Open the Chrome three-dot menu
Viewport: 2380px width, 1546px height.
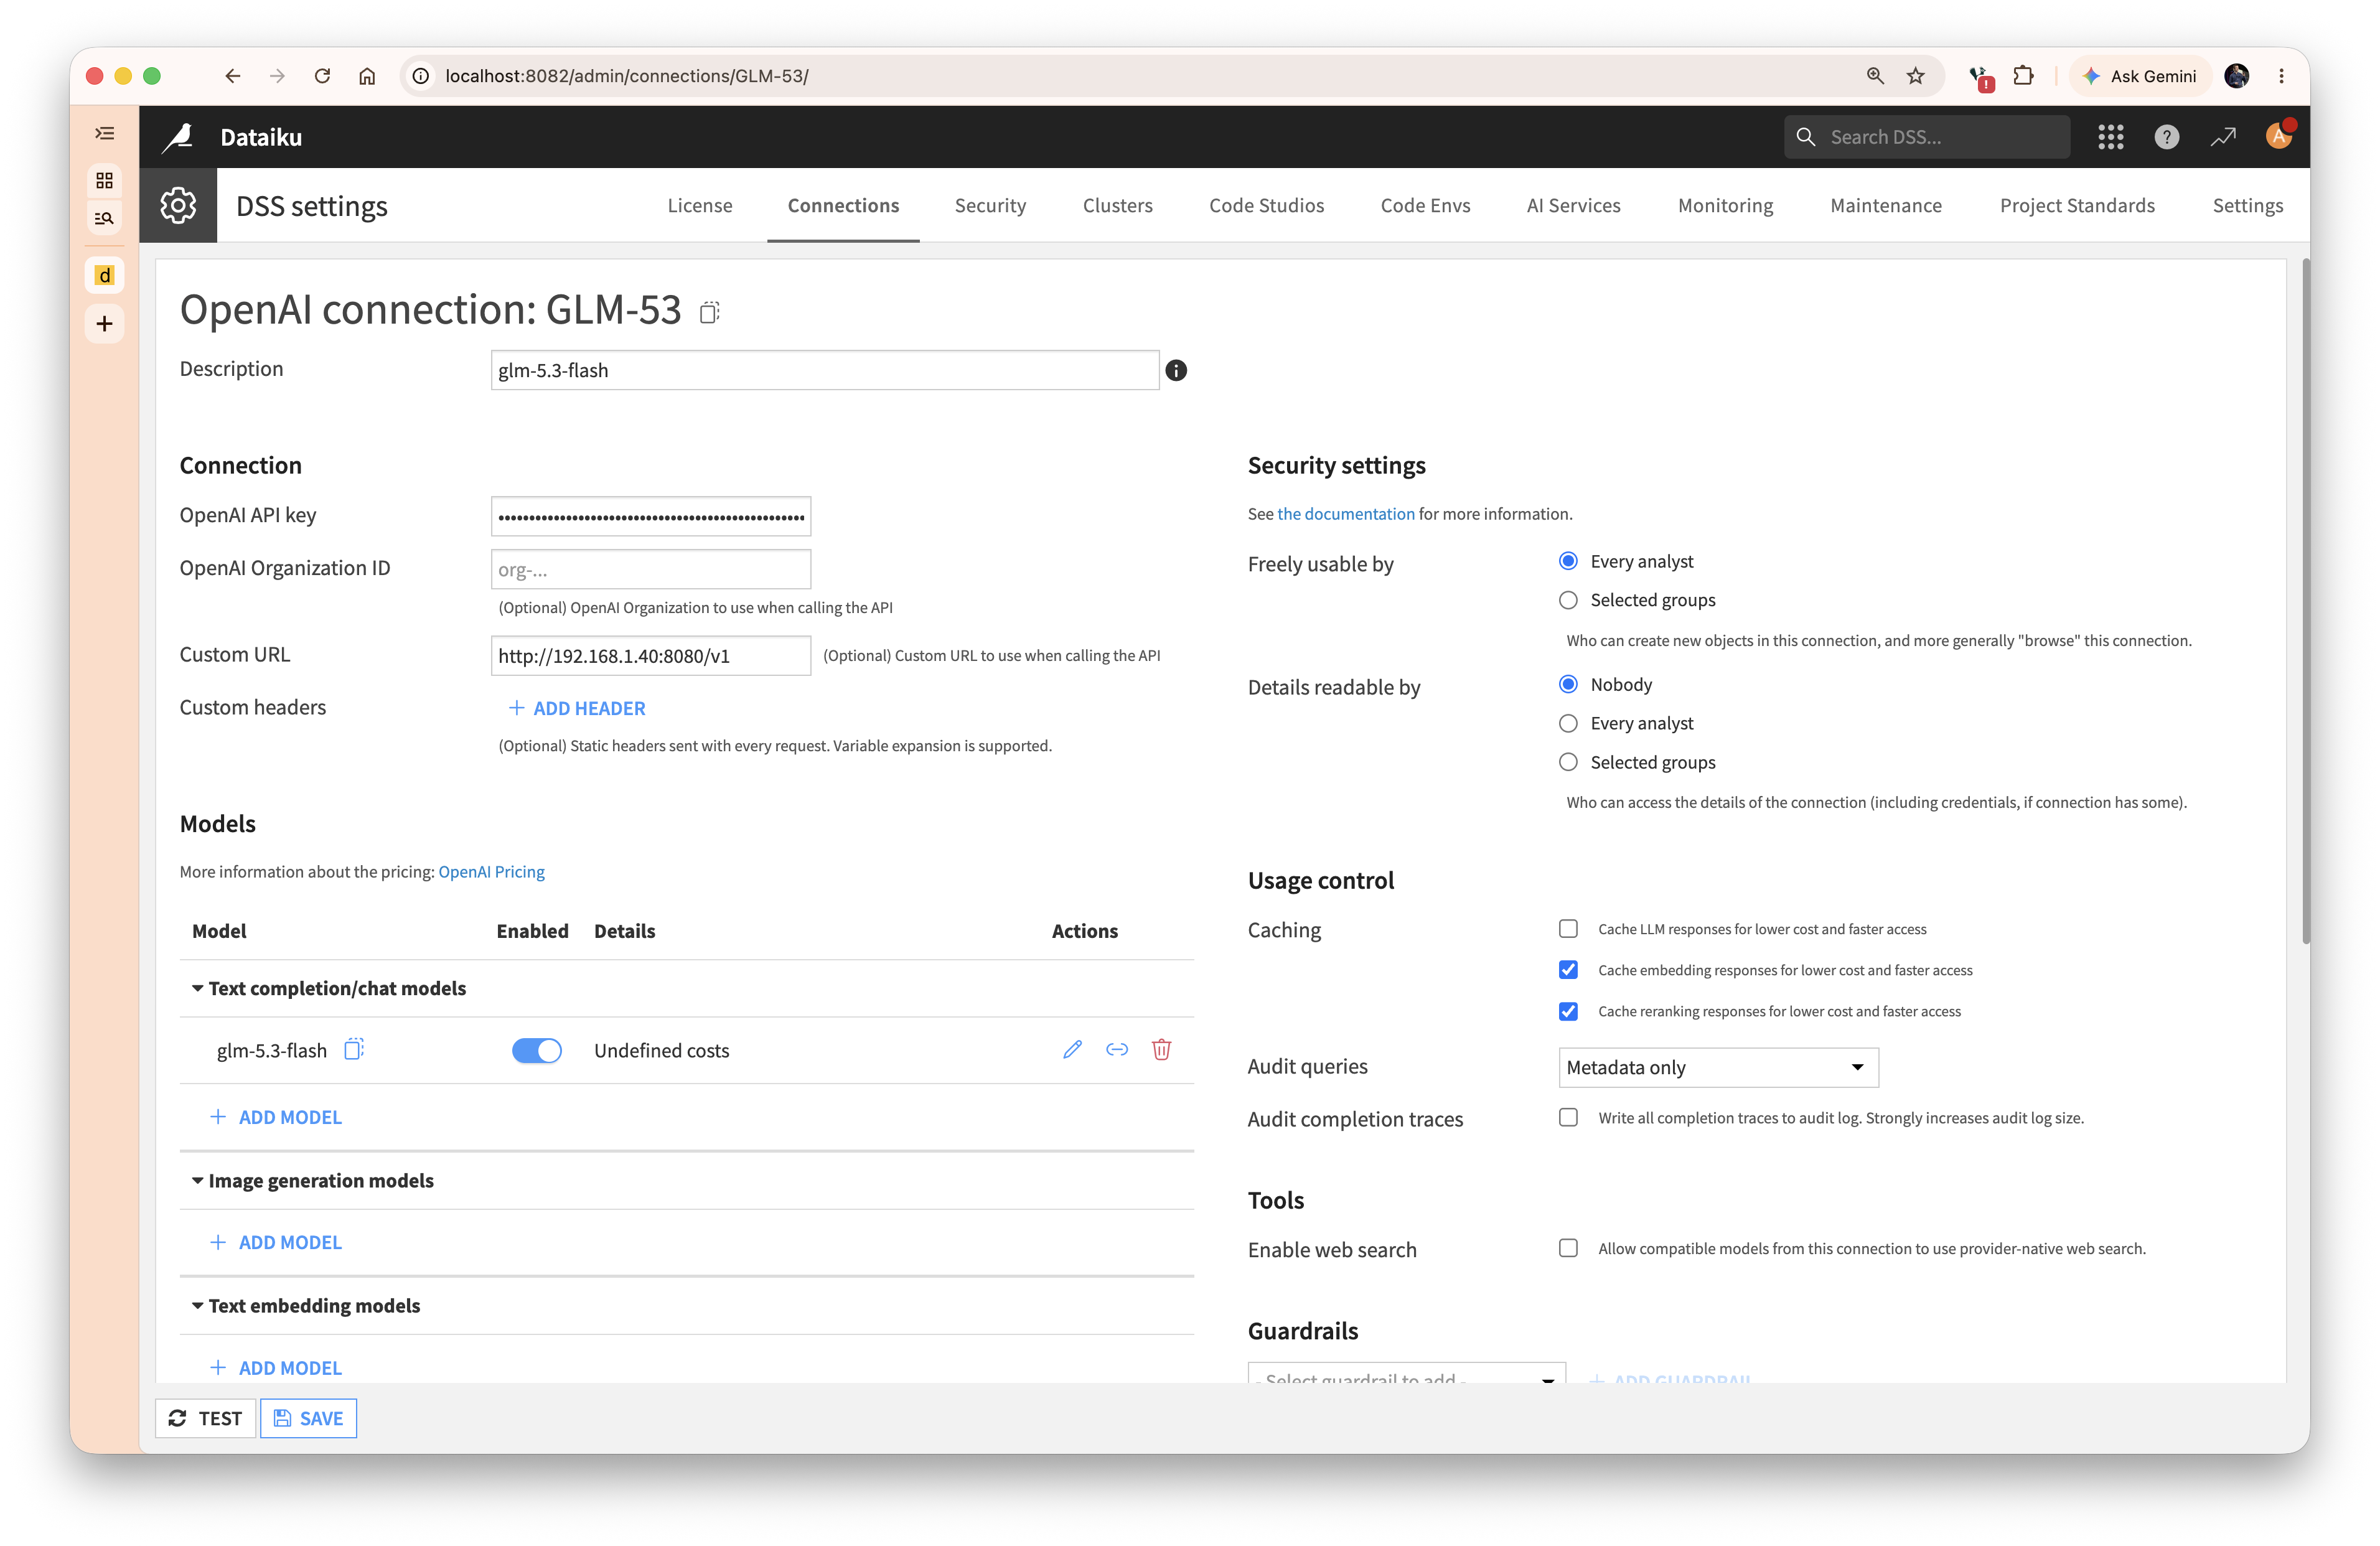[x=2281, y=76]
